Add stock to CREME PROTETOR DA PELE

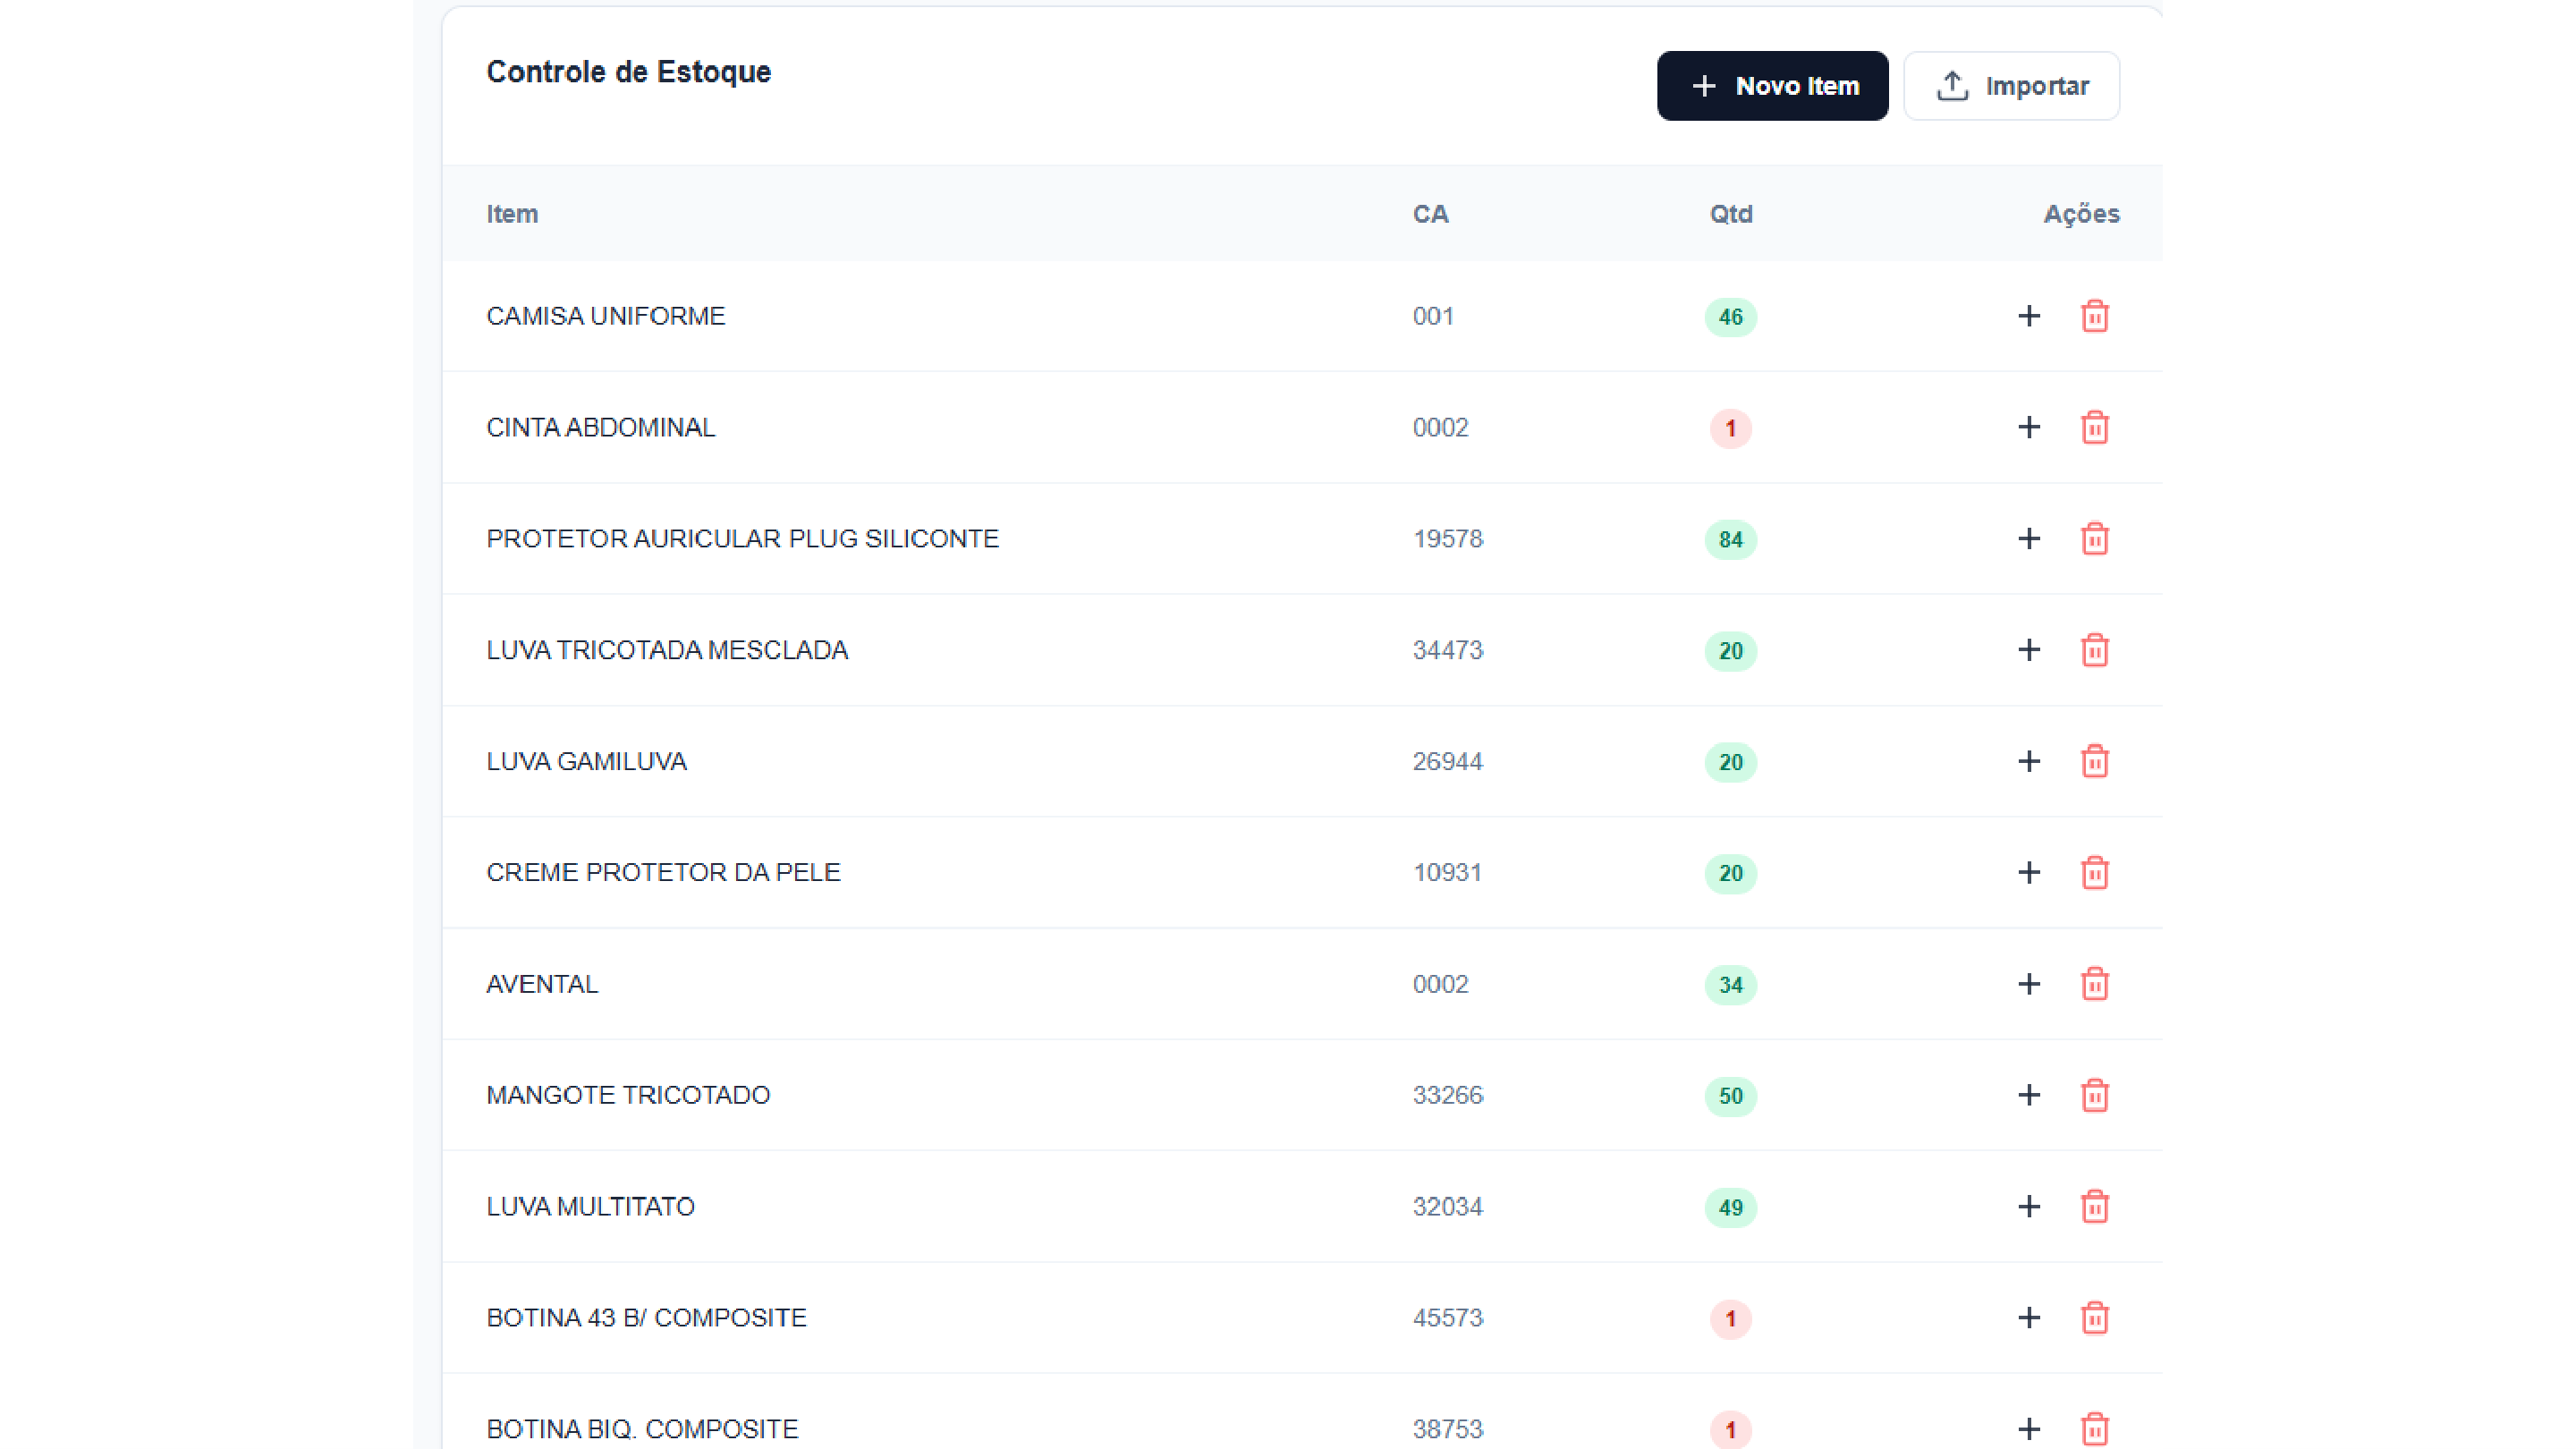[x=2028, y=872]
